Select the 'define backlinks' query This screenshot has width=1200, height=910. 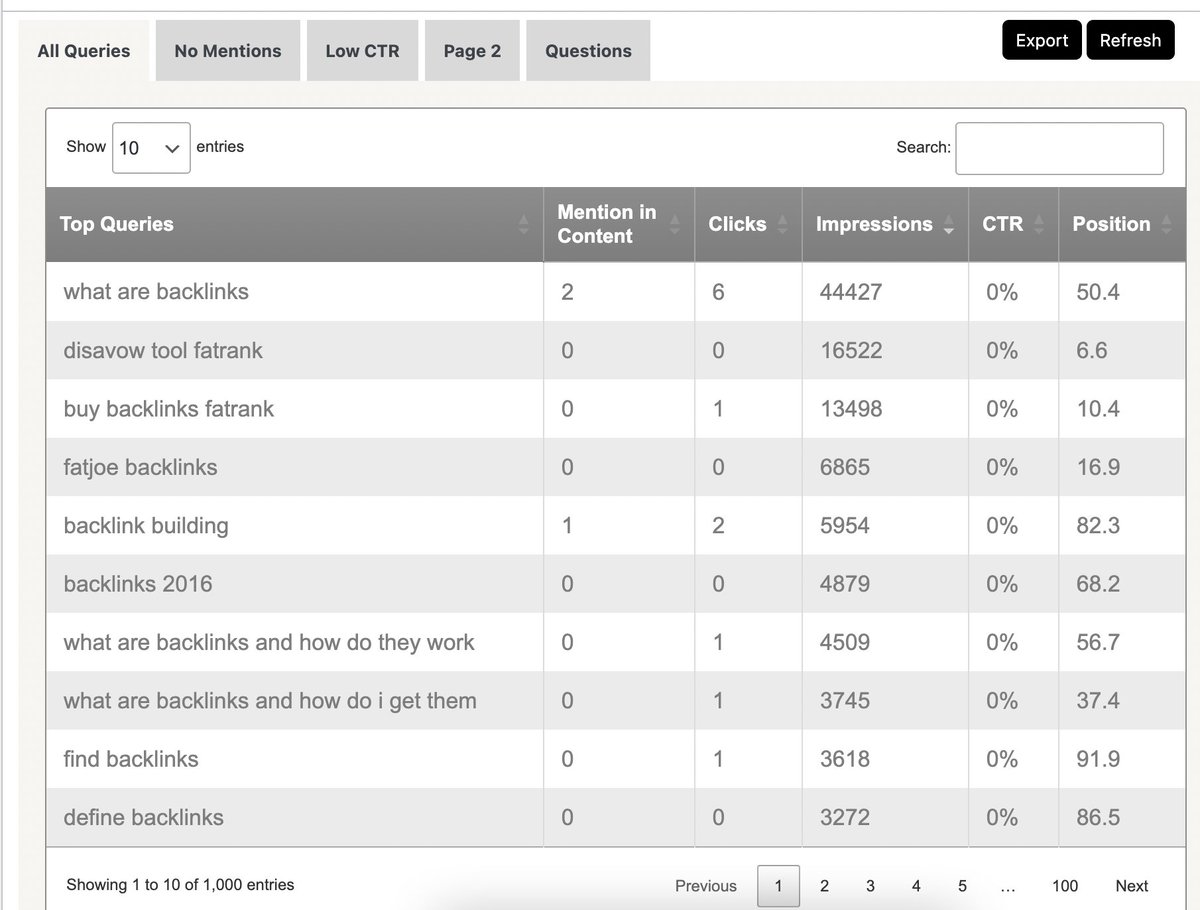[x=143, y=817]
